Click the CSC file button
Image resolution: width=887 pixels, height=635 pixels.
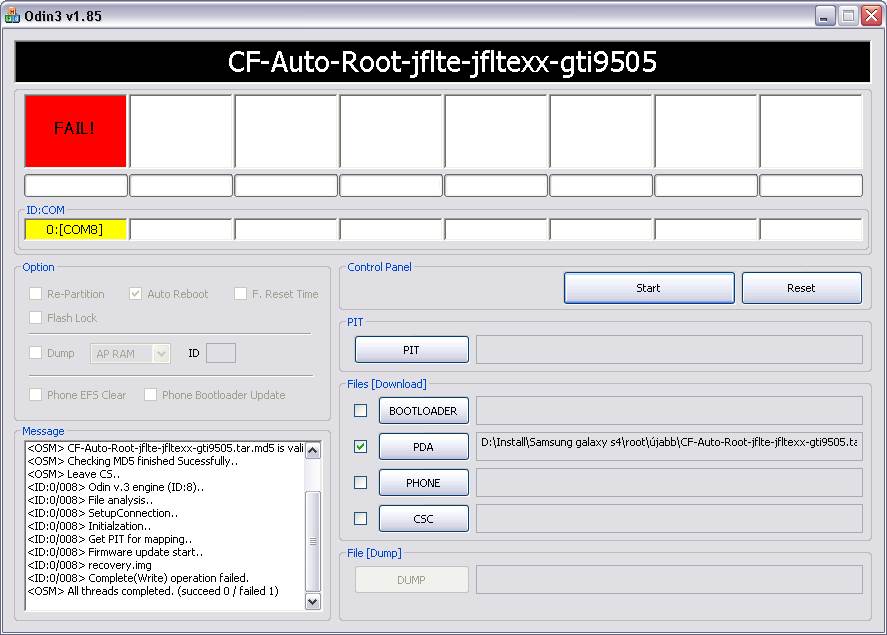pyautogui.click(x=424, y=519)
